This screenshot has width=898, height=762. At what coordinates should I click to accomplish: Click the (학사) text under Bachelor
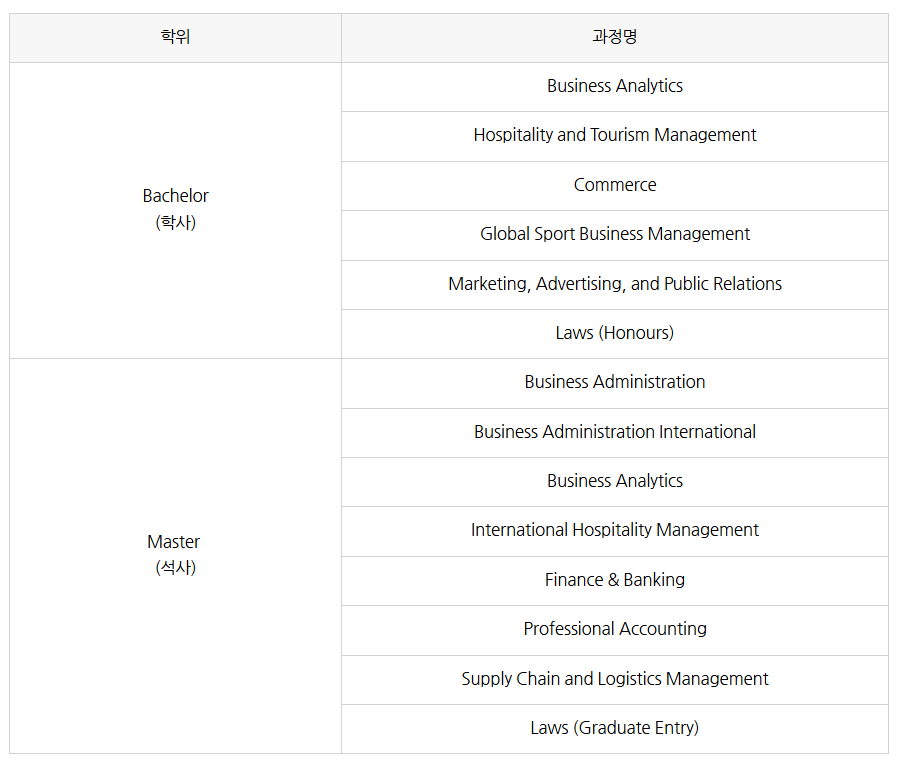click(x=175, y=222)
